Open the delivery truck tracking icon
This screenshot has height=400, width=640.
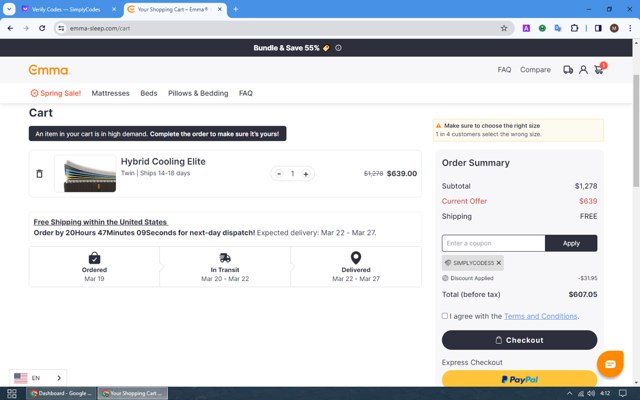click(x=568, y=70)
